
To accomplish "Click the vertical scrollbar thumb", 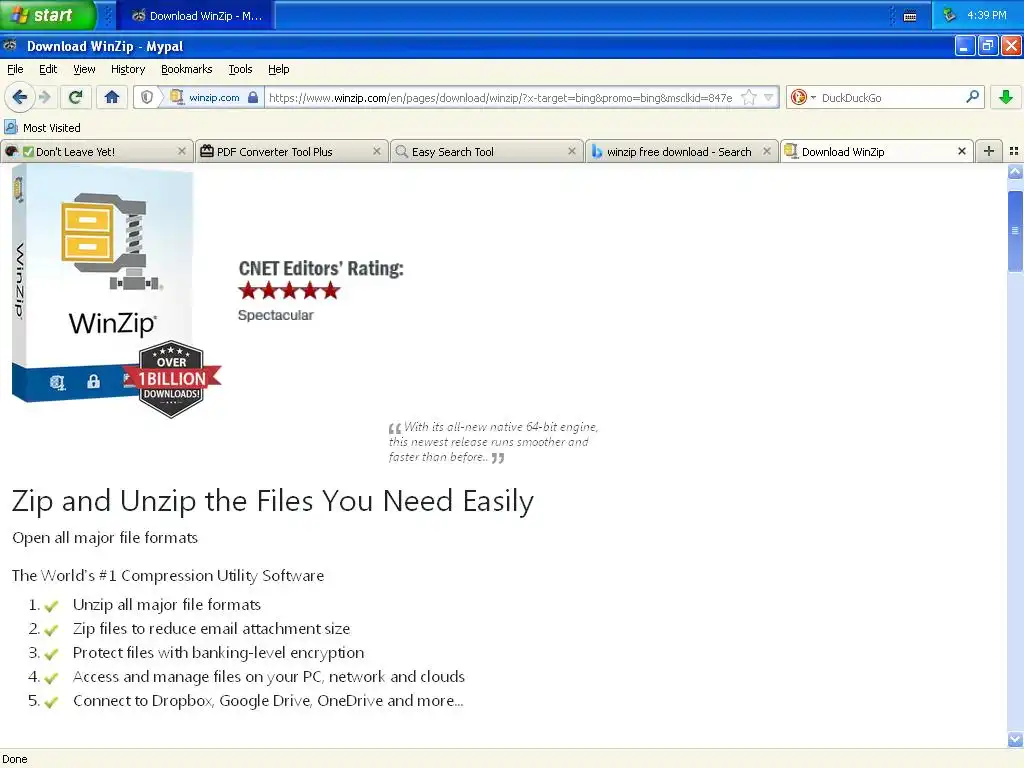I will (x=1015, y=230).
